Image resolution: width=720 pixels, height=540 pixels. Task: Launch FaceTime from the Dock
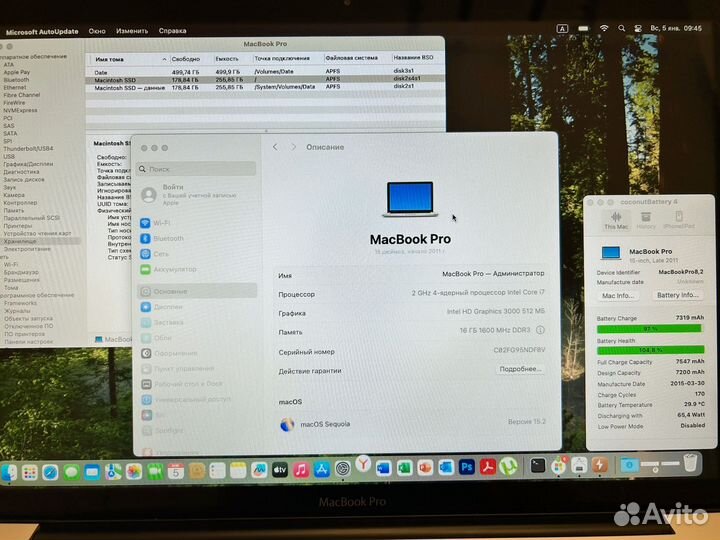(x=155, y=472)
